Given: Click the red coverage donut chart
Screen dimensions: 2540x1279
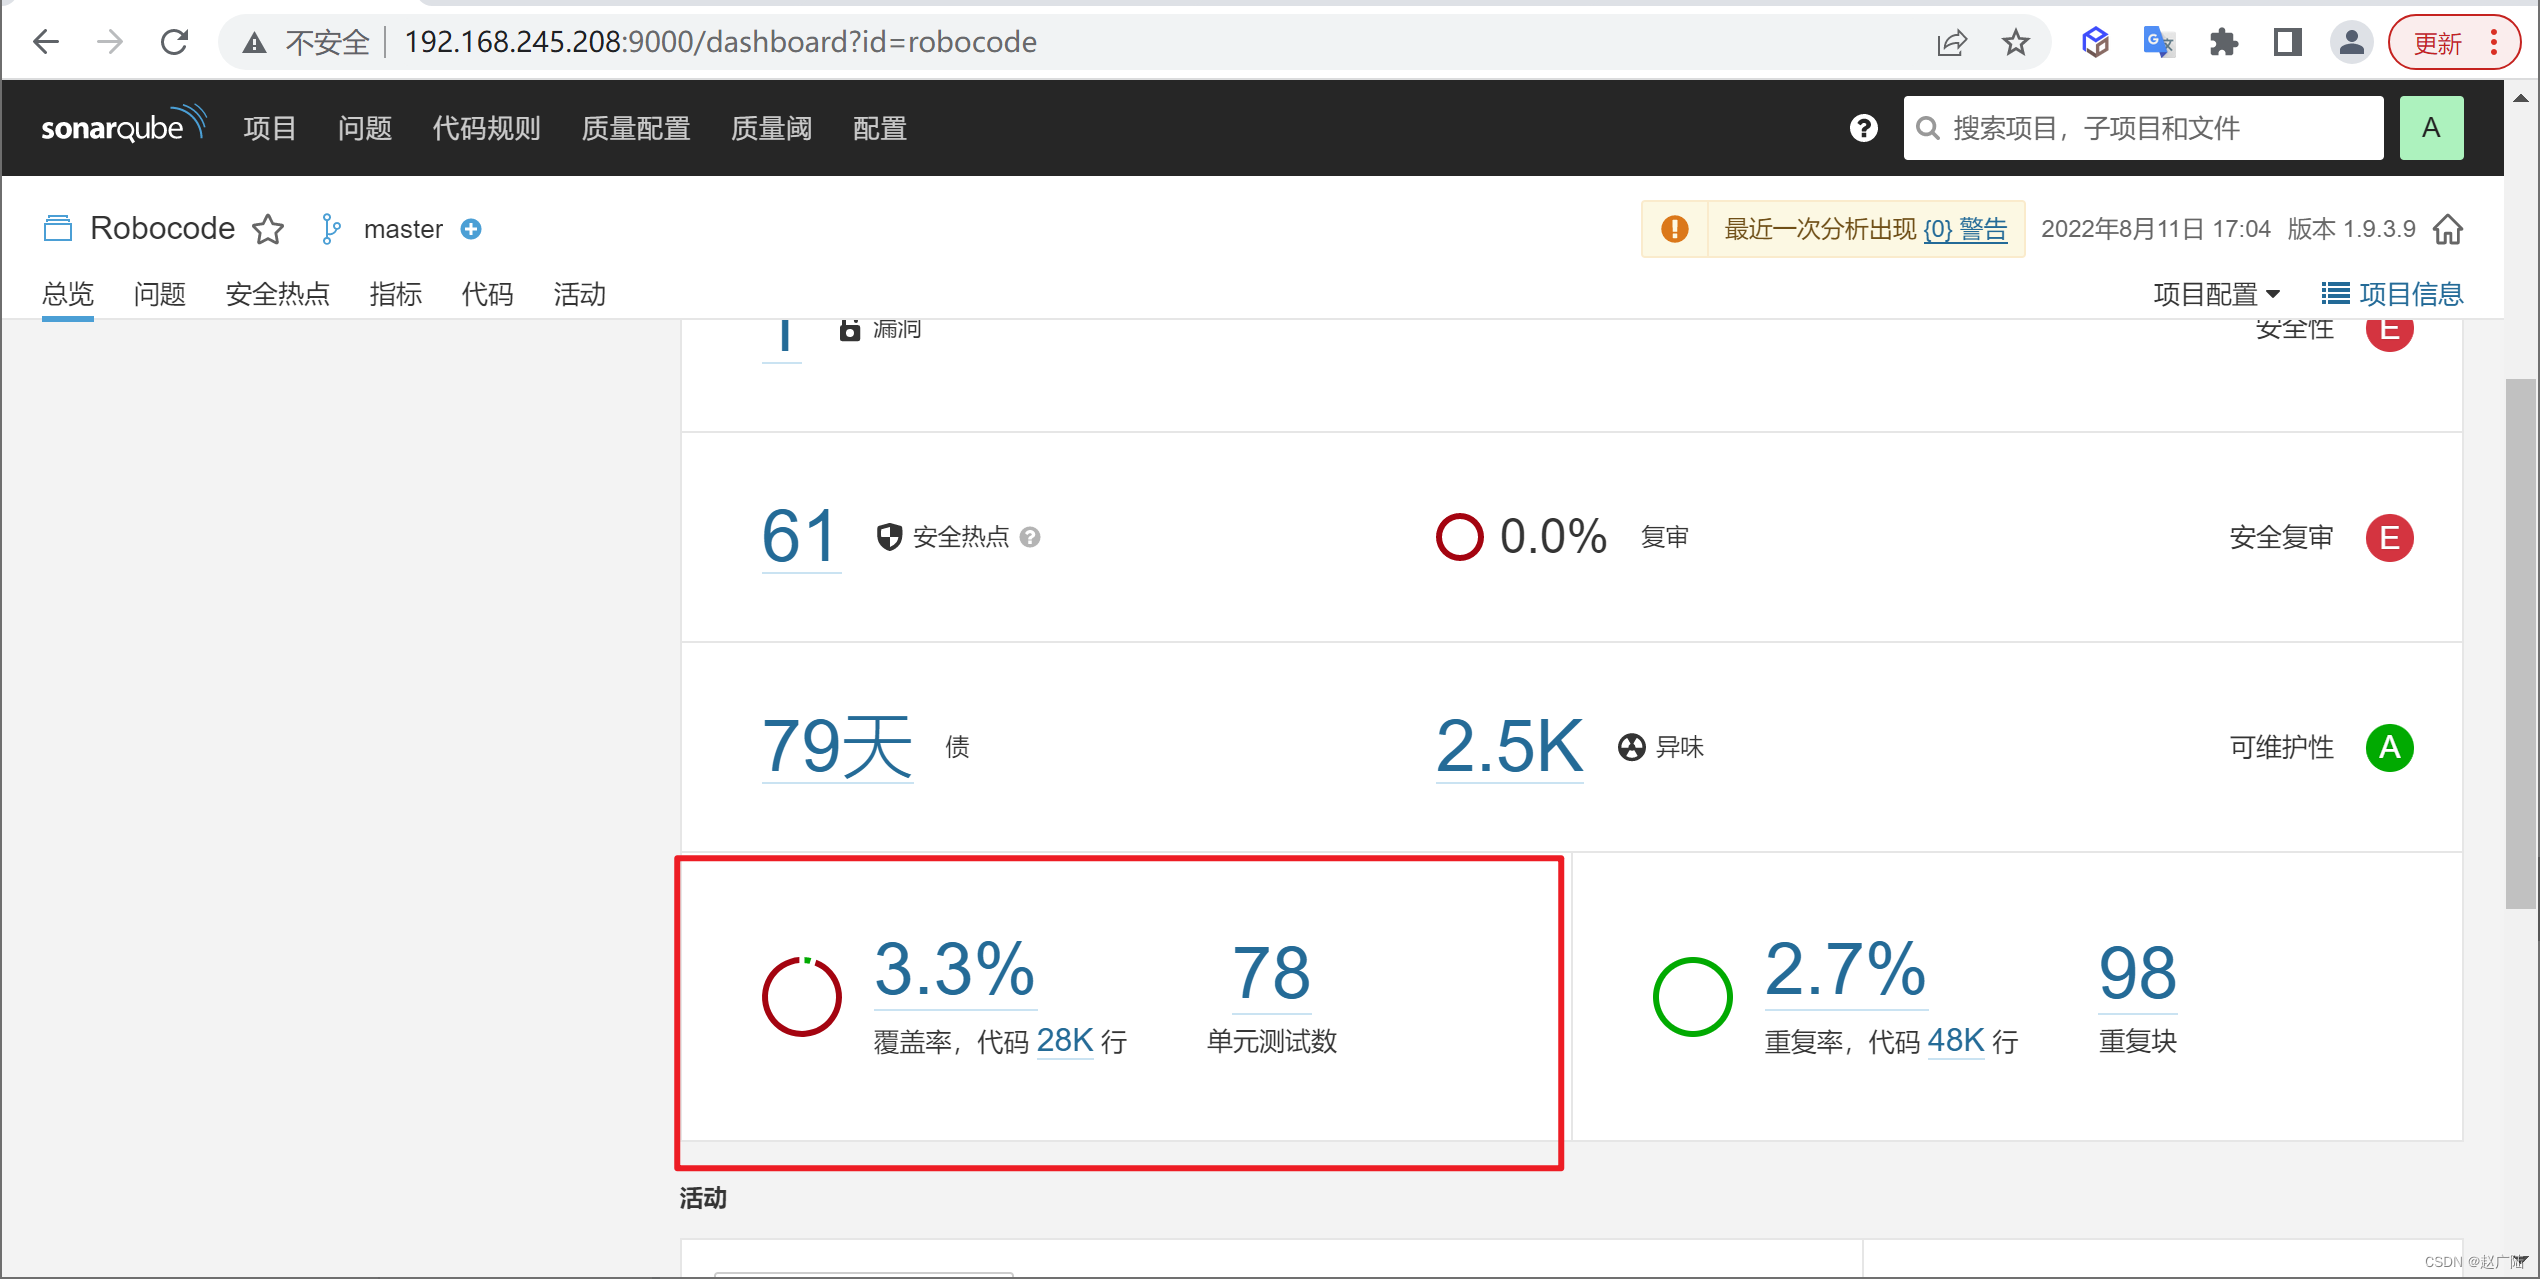Looking at the screenshot, I should coord(802,997).
